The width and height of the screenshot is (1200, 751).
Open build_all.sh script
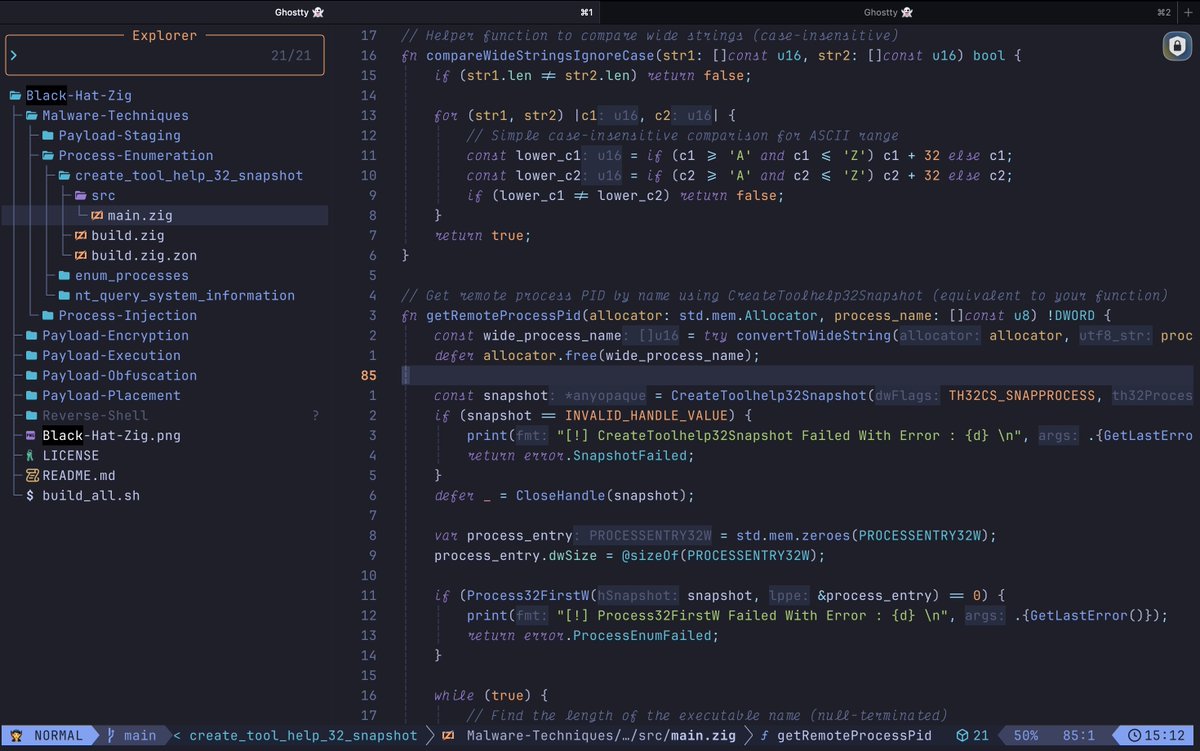(x=91, y=495)
